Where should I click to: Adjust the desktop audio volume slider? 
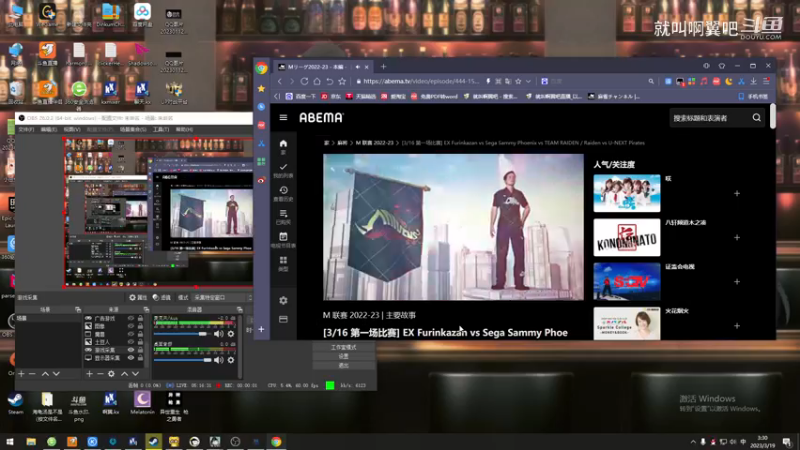click(x=183, y=360)
